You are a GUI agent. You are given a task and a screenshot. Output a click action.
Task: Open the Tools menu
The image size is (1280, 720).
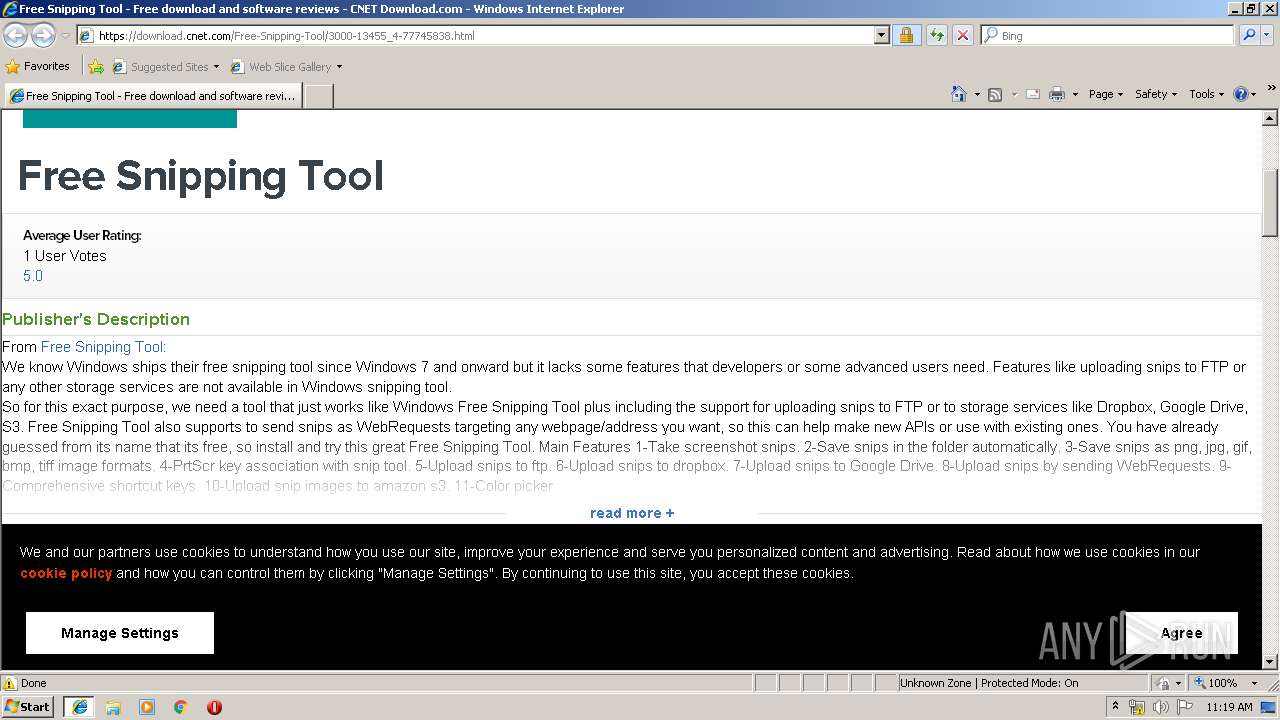click(1206, 94)
